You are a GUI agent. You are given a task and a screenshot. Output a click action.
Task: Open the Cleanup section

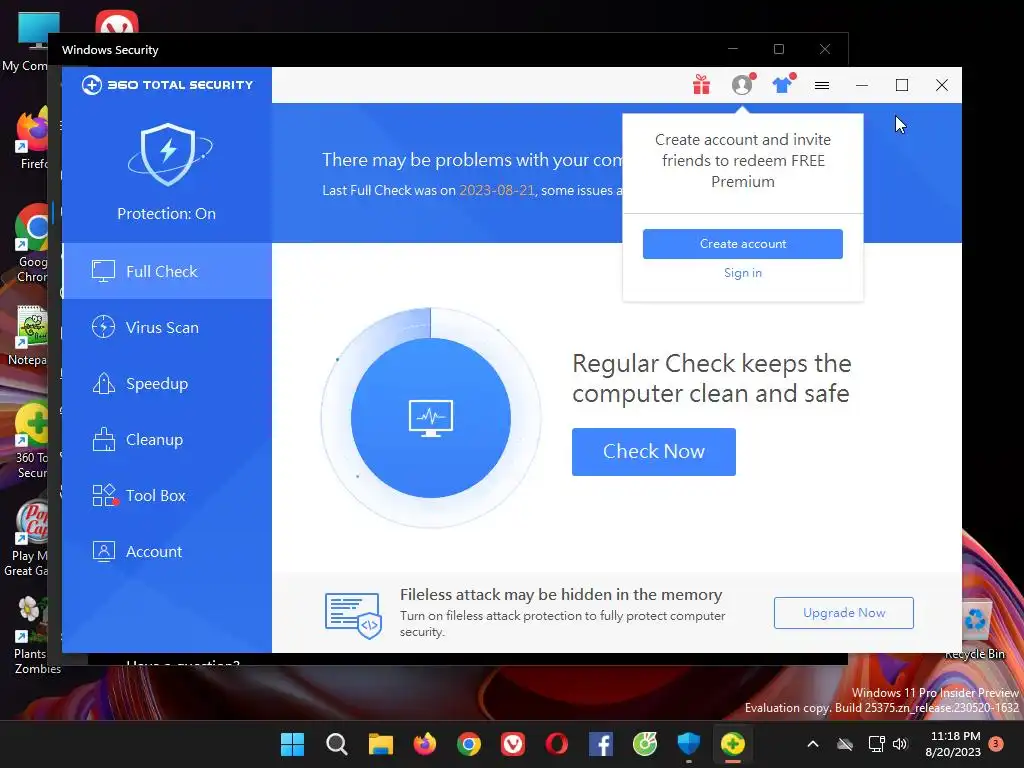167,440
